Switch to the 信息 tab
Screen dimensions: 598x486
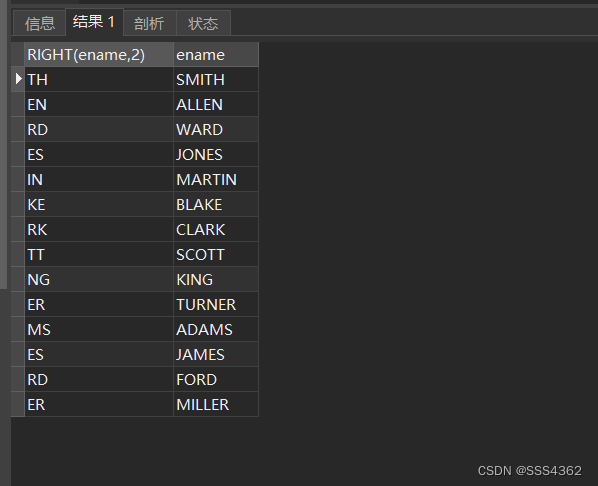pyautogui.click(x=39, y=23)
